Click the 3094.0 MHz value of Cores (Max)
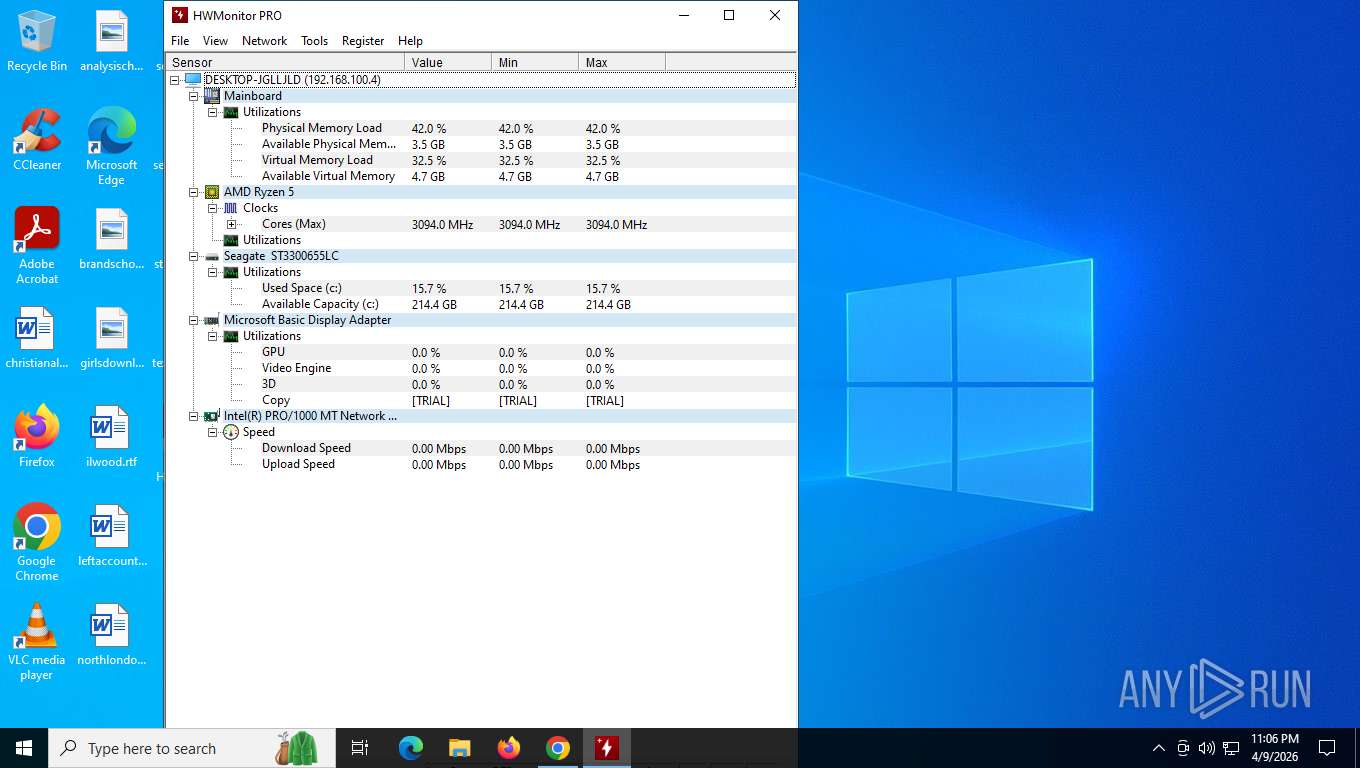This screenshot has width=1360, height=768. point(442,225)
